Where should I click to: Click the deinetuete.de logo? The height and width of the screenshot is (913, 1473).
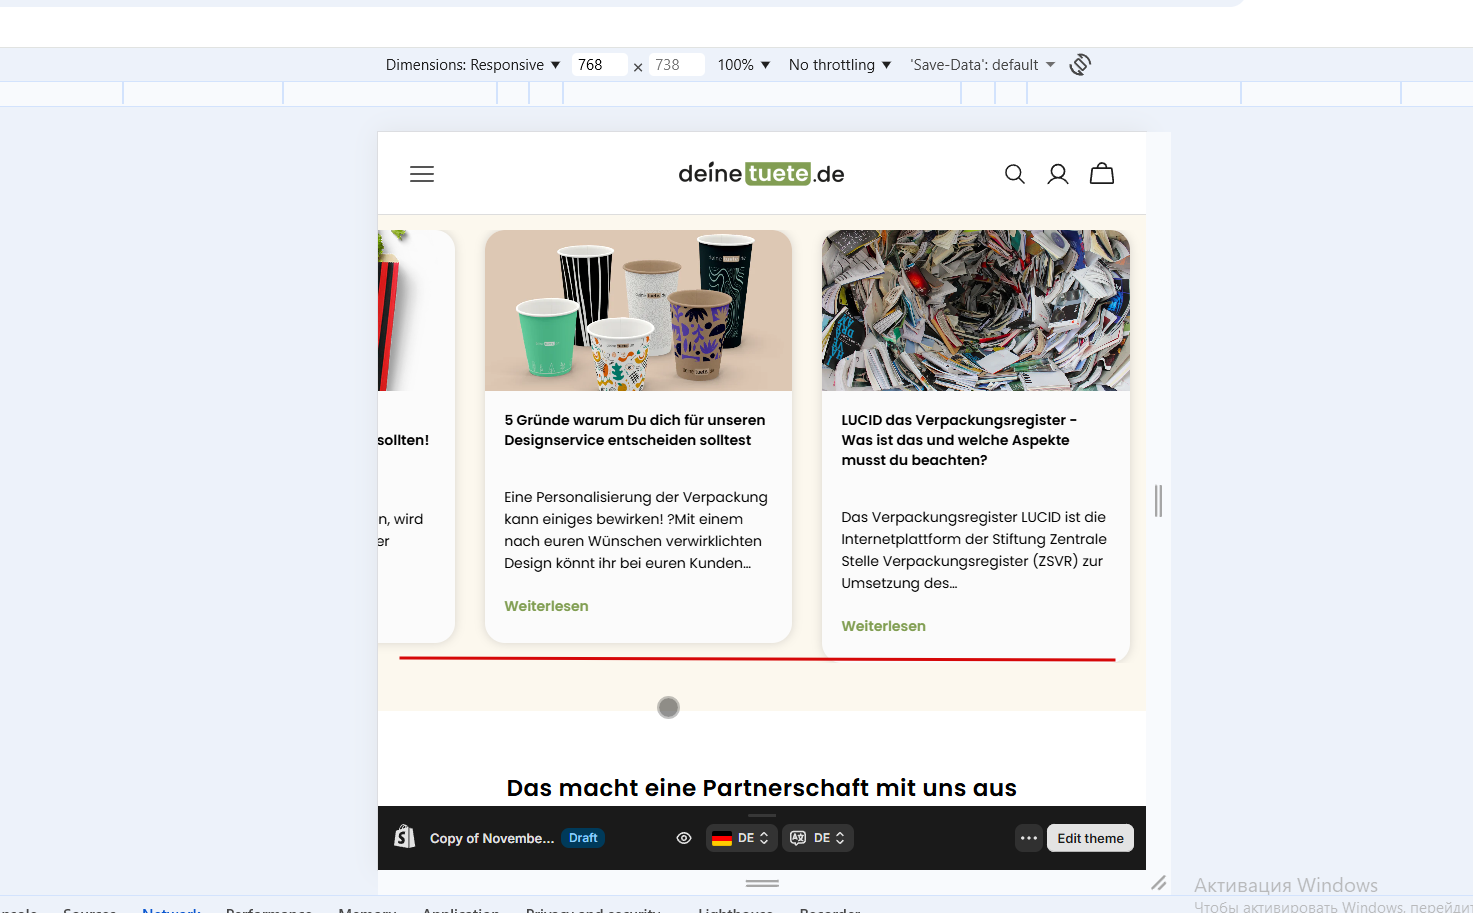tap(761, 174)
